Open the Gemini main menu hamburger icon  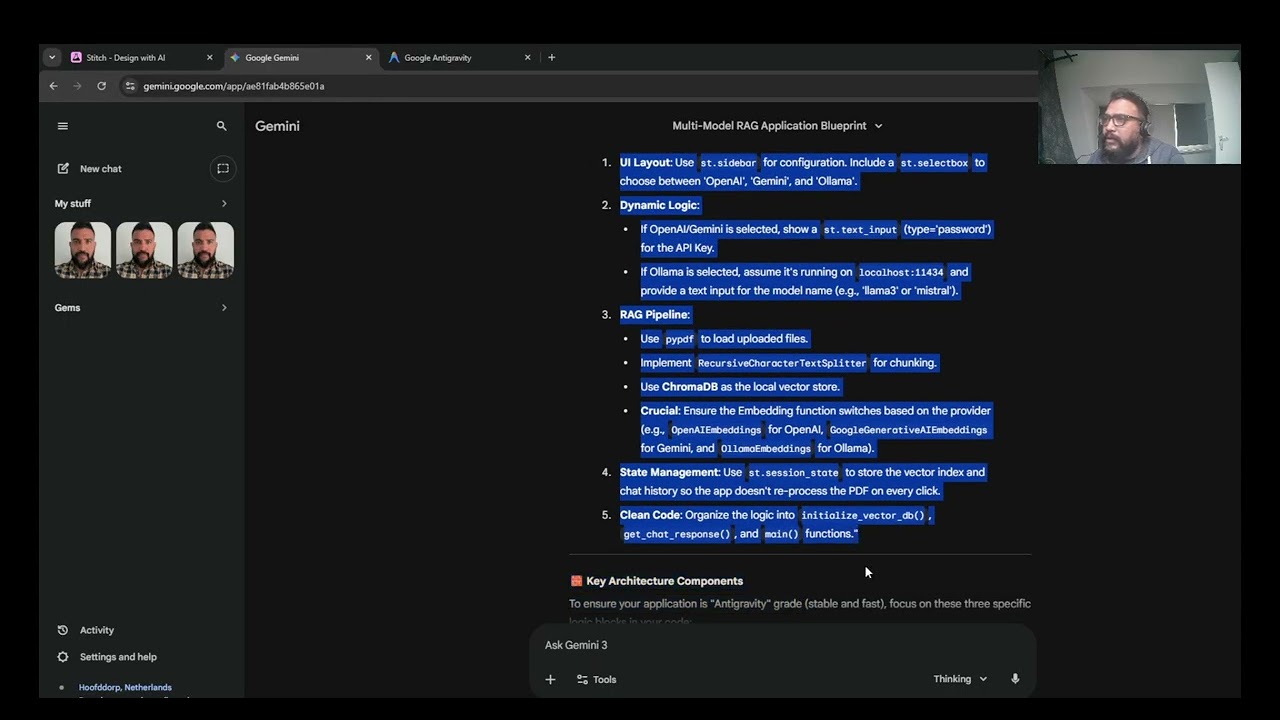(x=63, y=126)
